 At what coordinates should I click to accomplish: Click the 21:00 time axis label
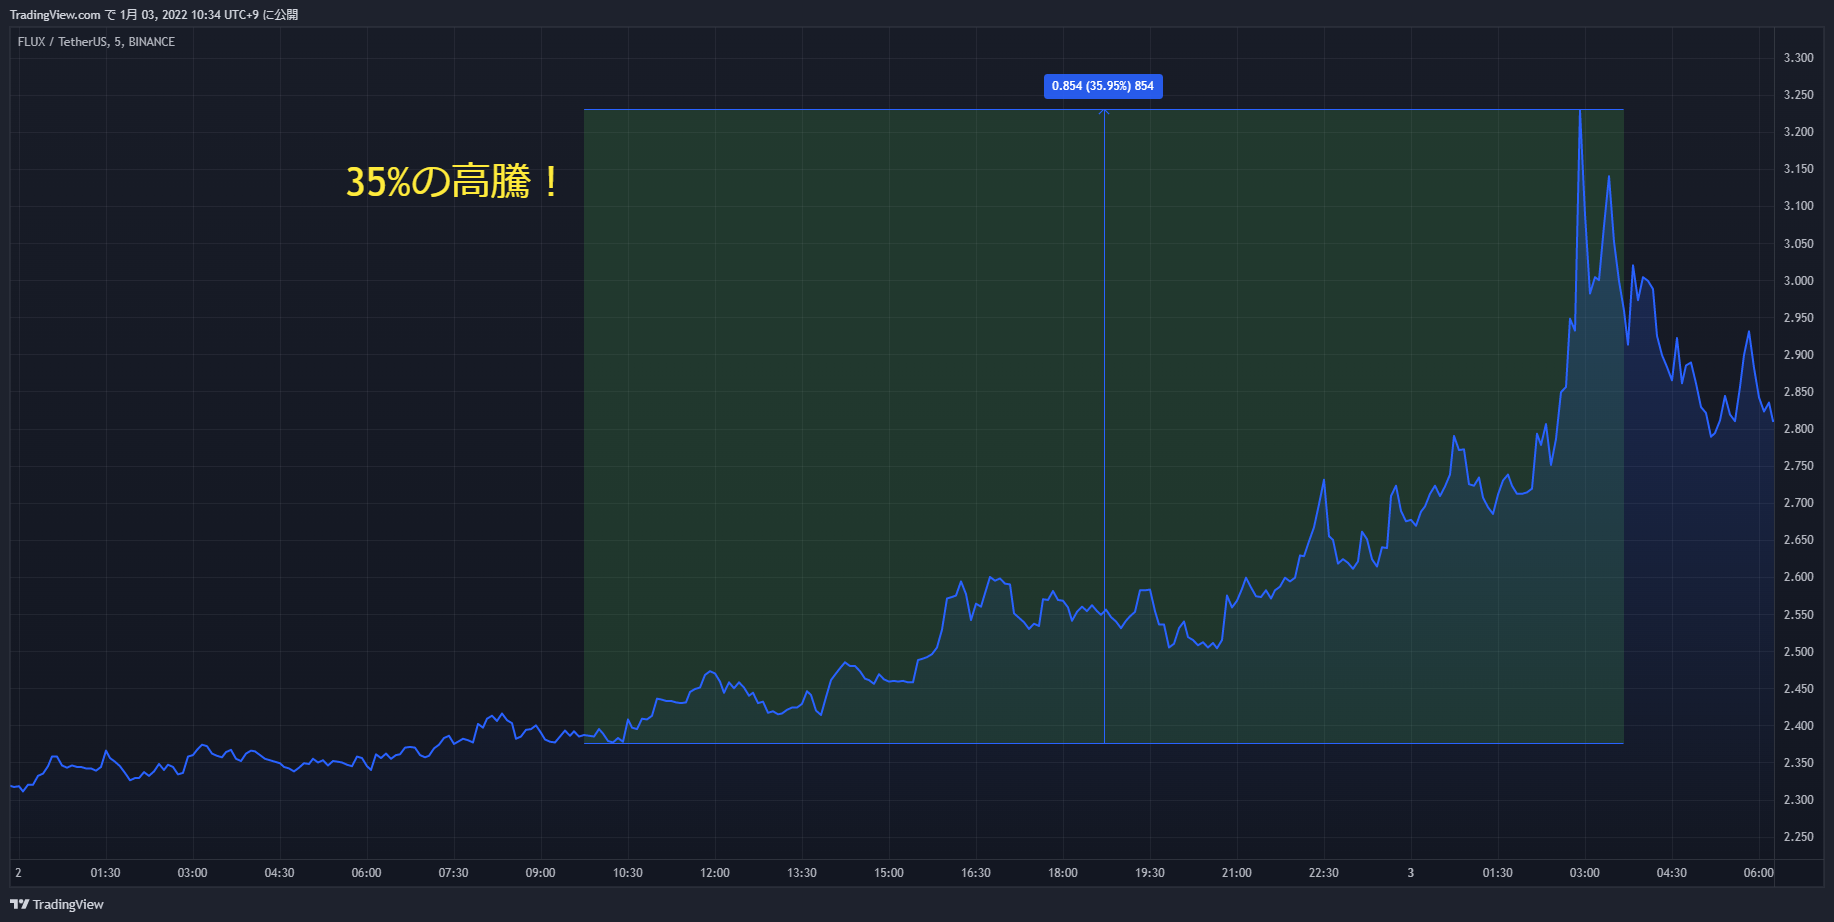1236,873
